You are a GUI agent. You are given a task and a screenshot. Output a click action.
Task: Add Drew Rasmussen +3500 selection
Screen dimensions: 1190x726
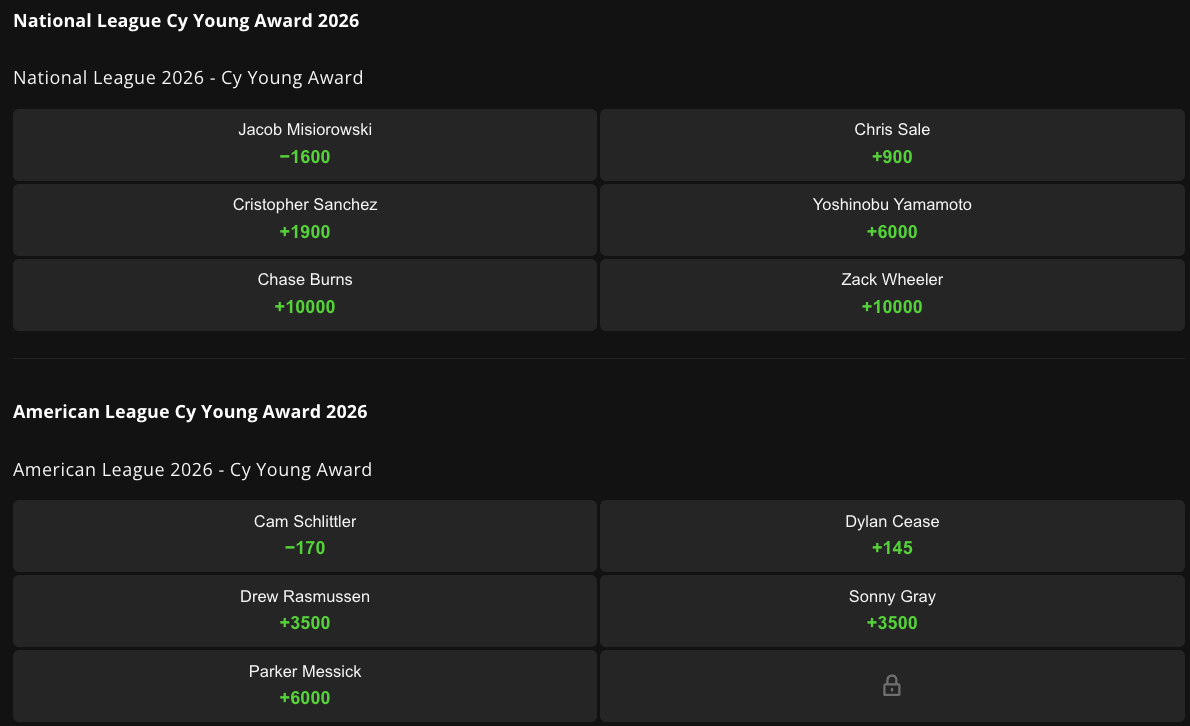[304, 611]
